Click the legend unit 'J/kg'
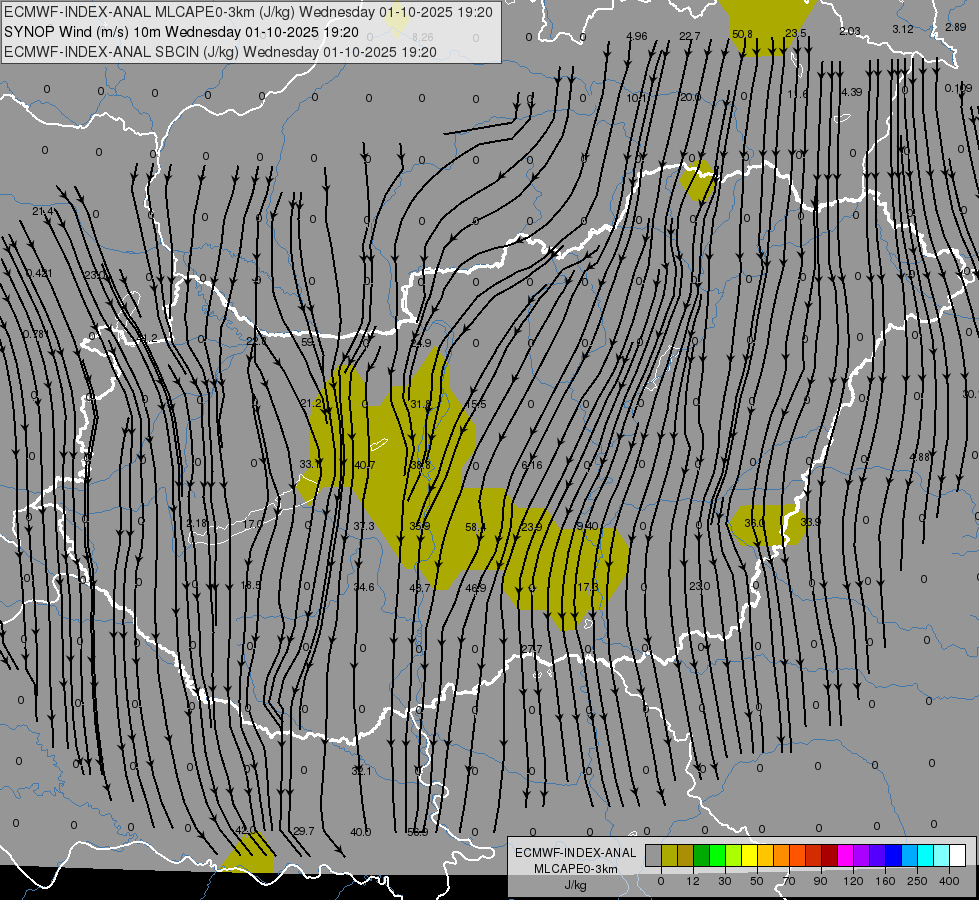979x900 pixels. coord(576,884)
